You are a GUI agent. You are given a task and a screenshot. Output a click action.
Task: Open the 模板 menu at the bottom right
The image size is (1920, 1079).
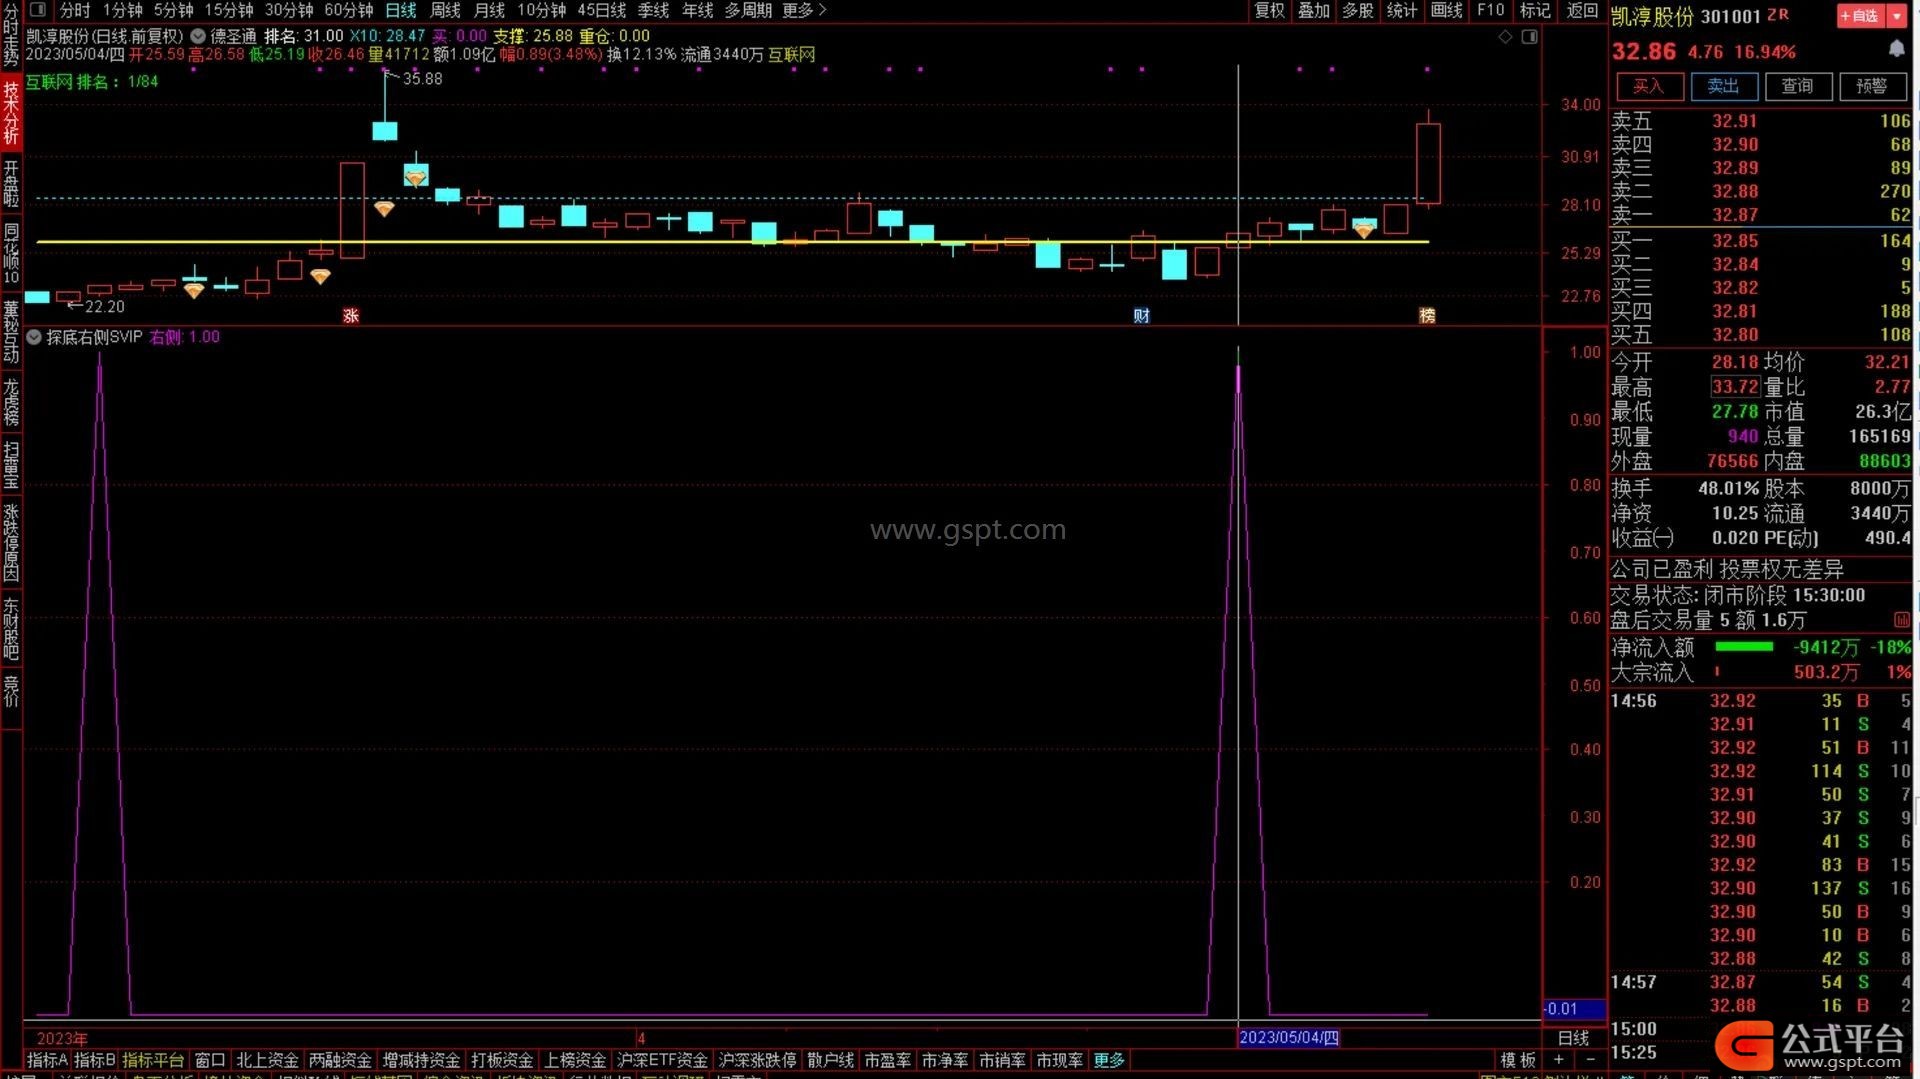tap(1518, 1060)
